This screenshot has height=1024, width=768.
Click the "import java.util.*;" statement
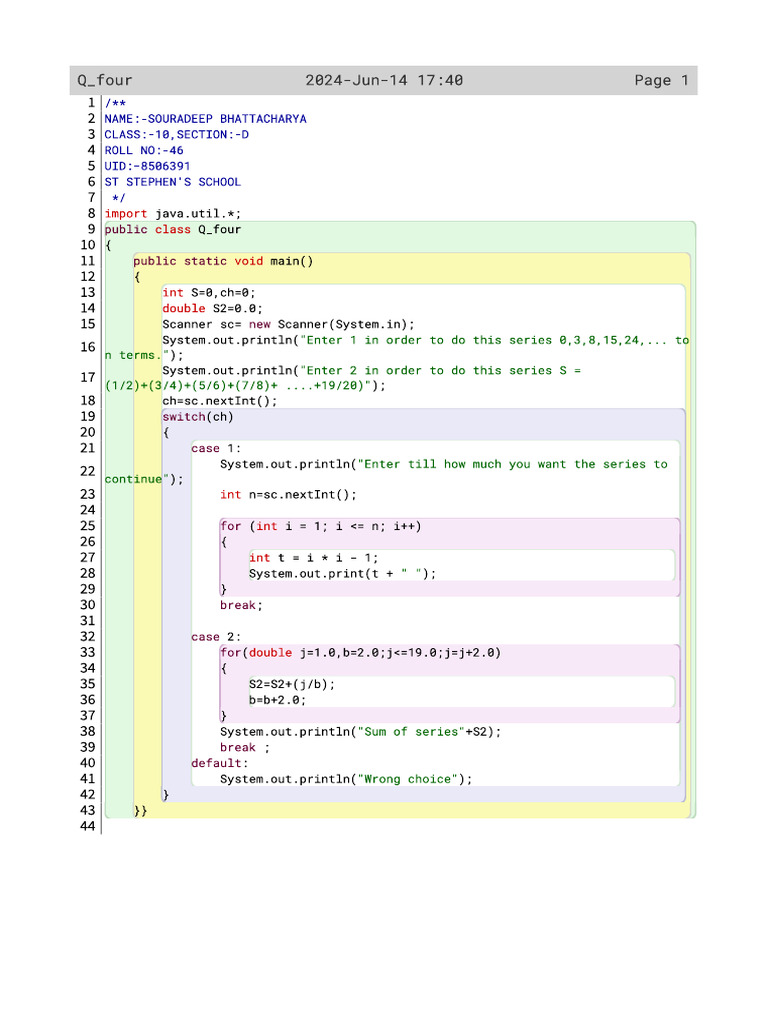(x=172, y=214)
